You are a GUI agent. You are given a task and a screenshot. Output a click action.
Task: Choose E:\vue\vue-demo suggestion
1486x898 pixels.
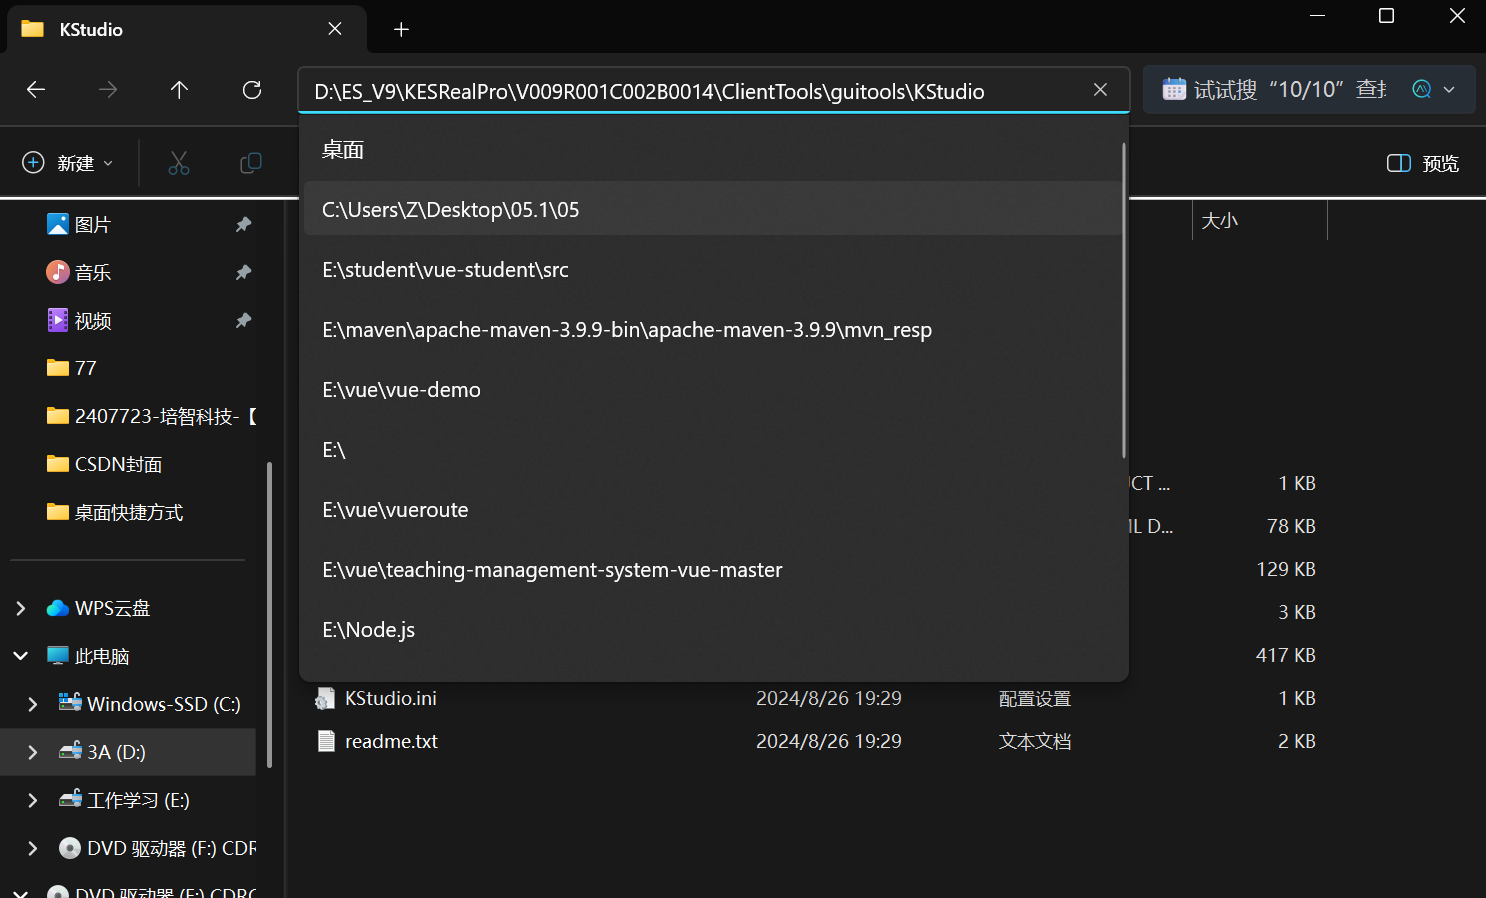pyautogui.click(x=712, y=389)
